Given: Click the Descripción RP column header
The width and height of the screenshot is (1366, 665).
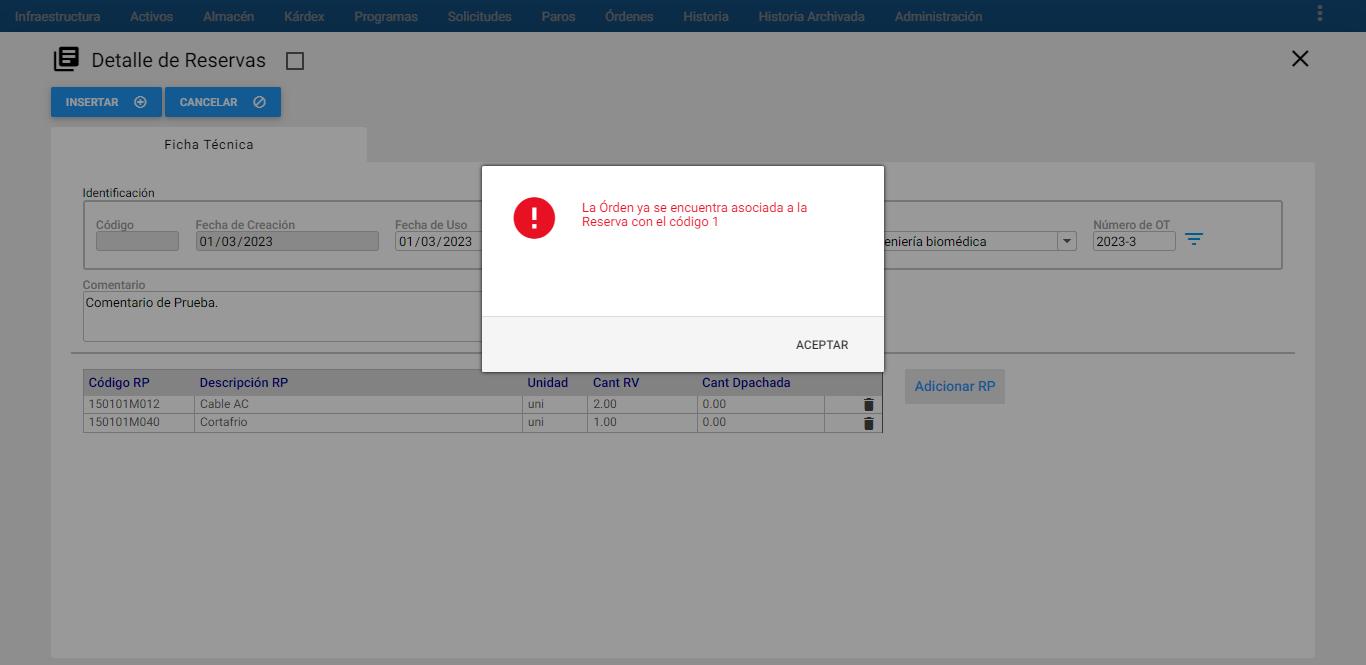Looking at the screenshot, I should [244, 383].
